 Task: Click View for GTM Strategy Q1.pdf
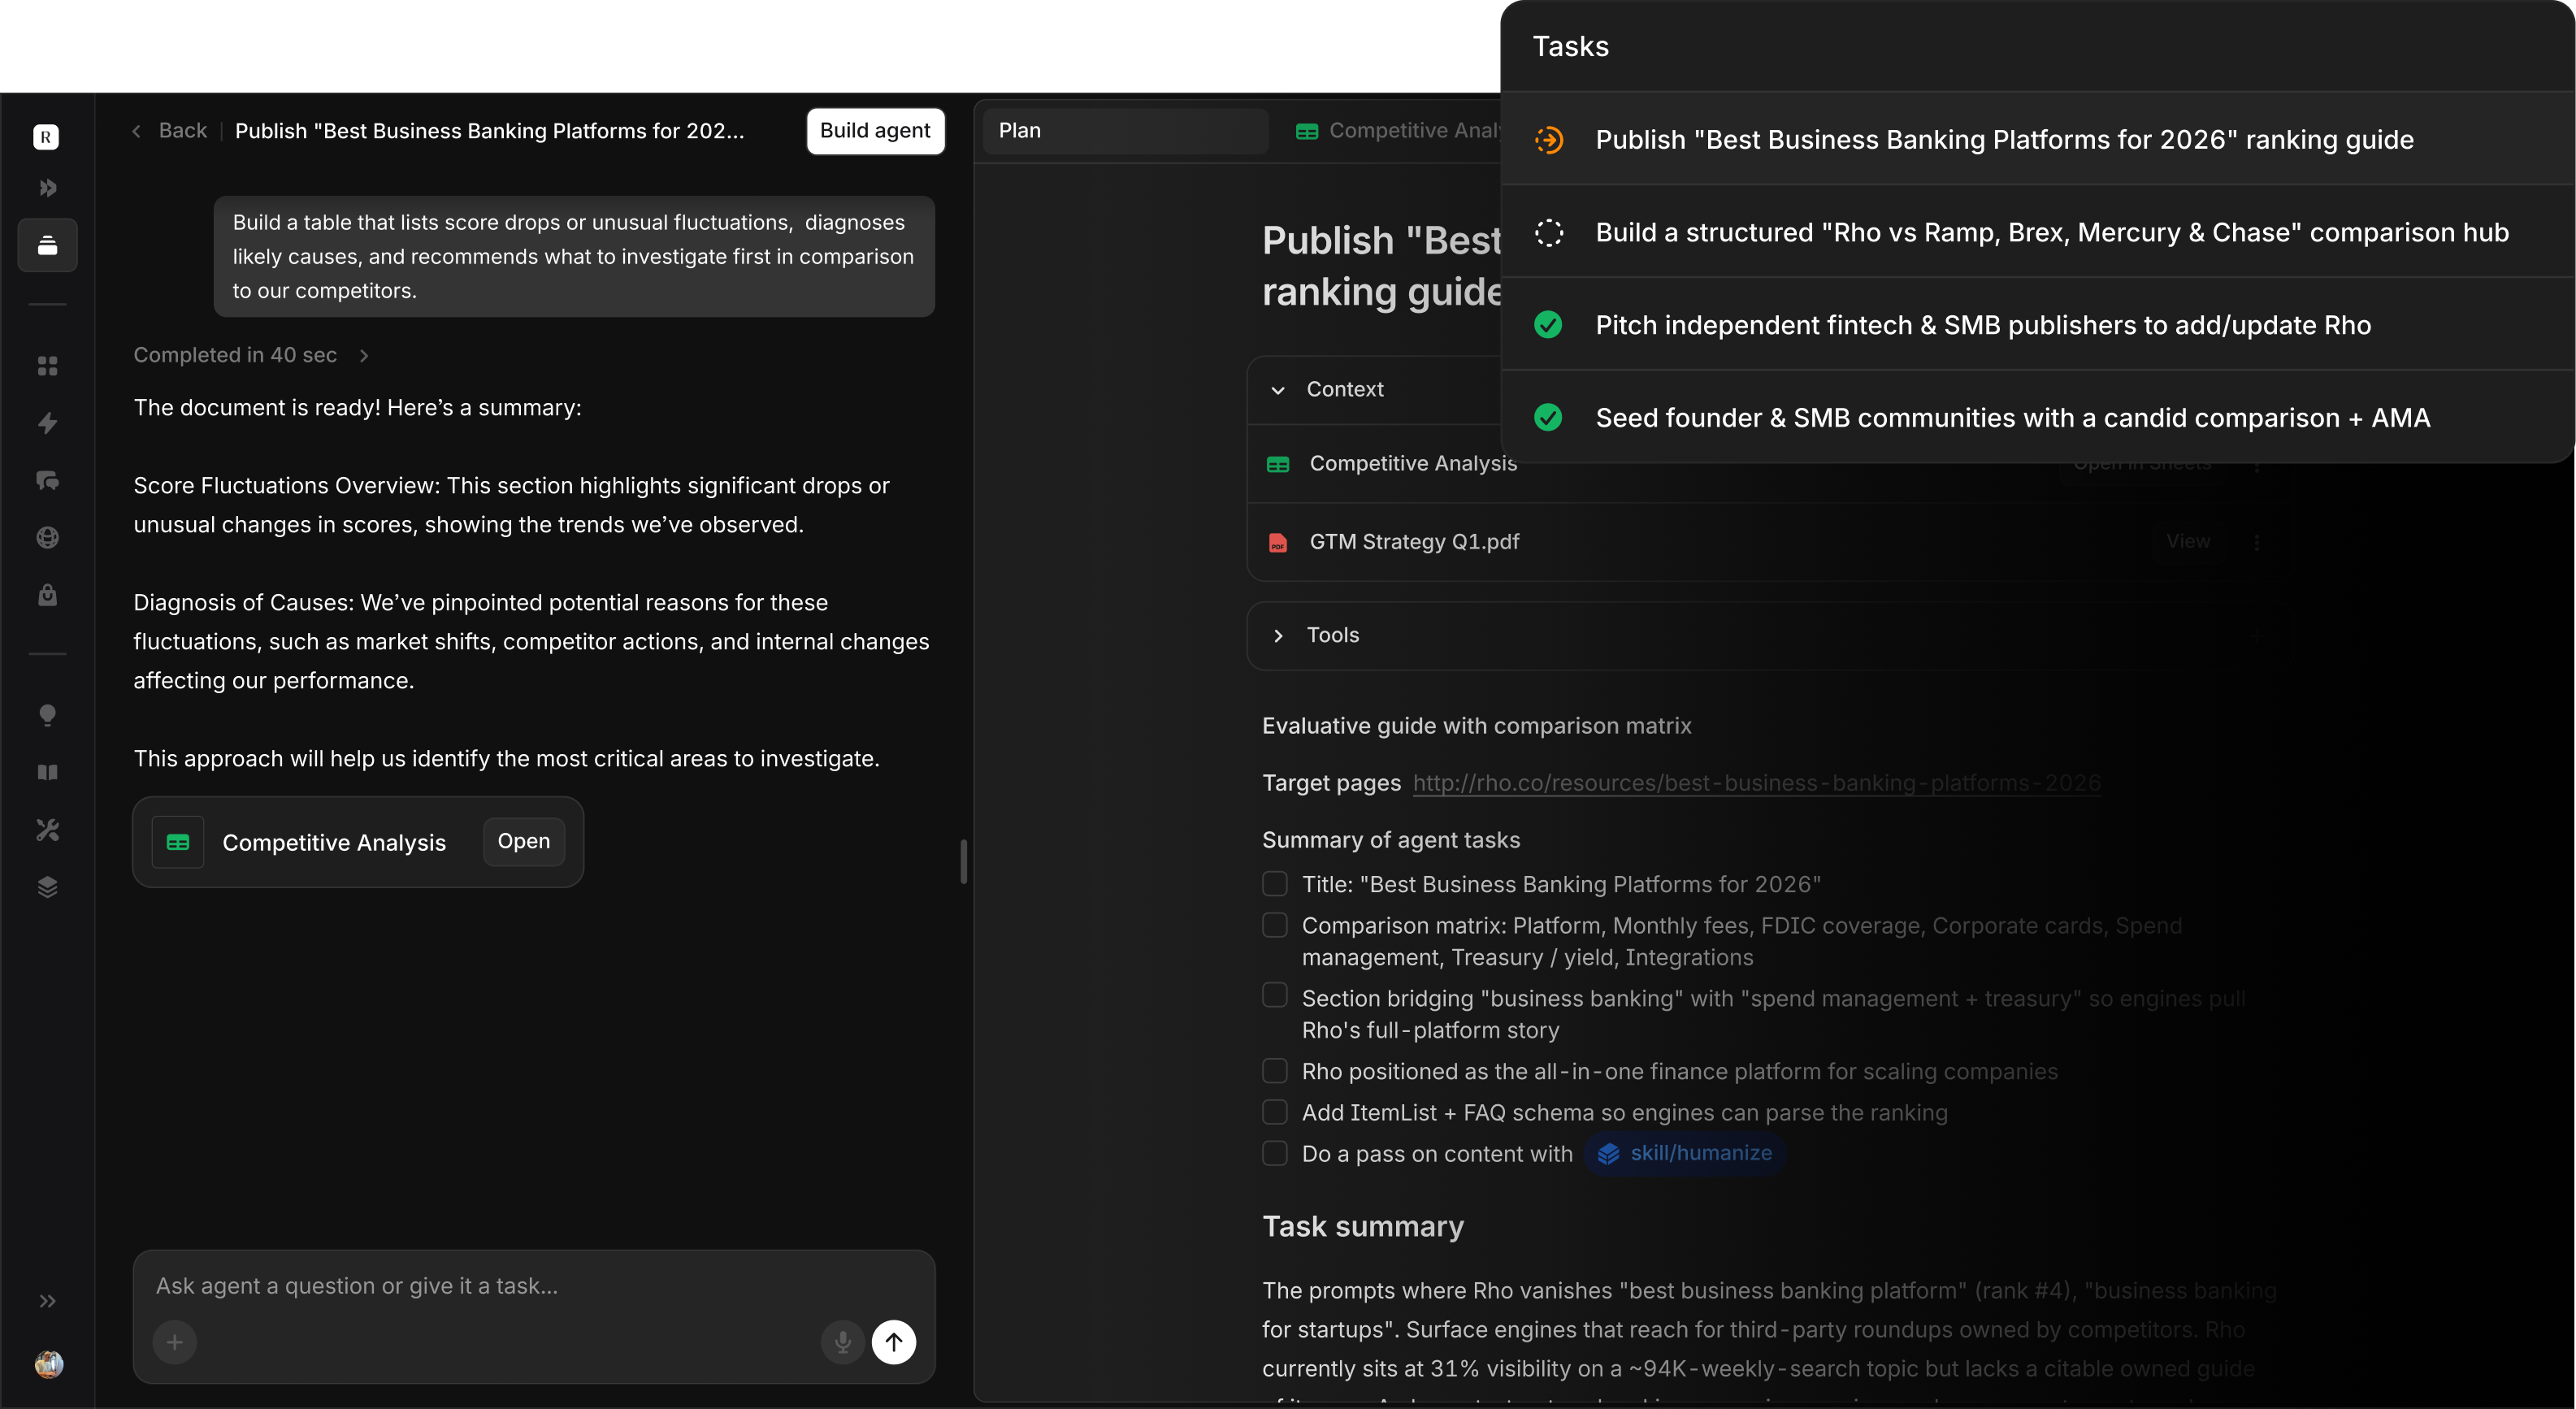2188,542
